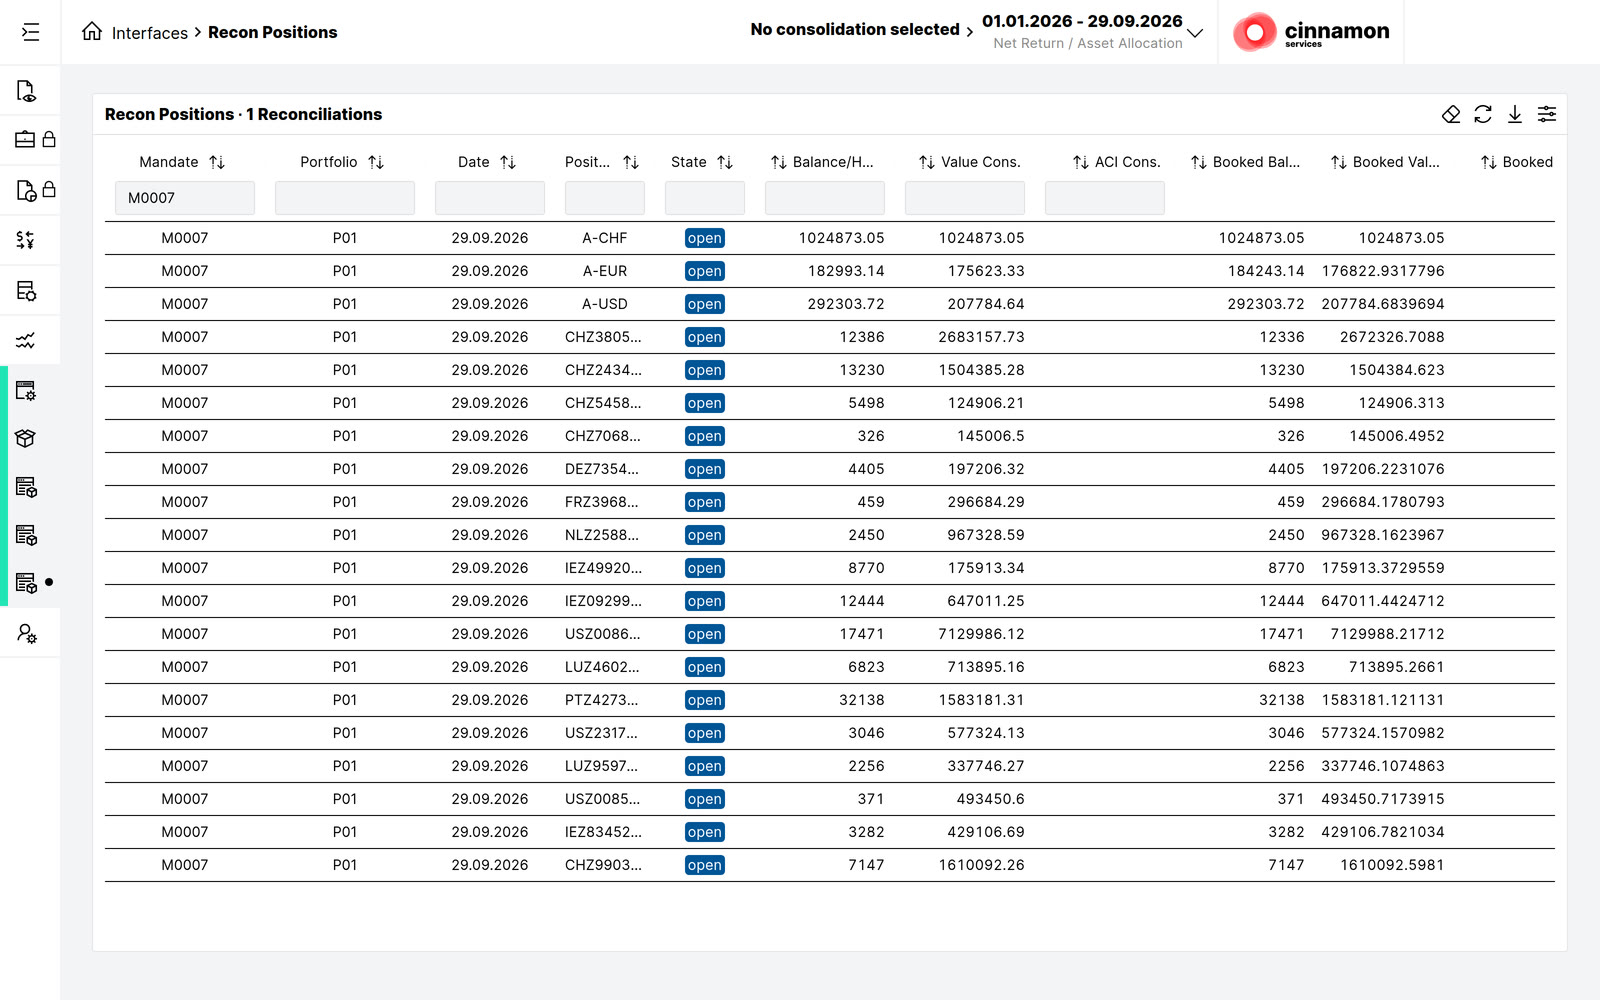Focus the State filter input
This screenshot has height=1000, width=1600.
point(705,198)
